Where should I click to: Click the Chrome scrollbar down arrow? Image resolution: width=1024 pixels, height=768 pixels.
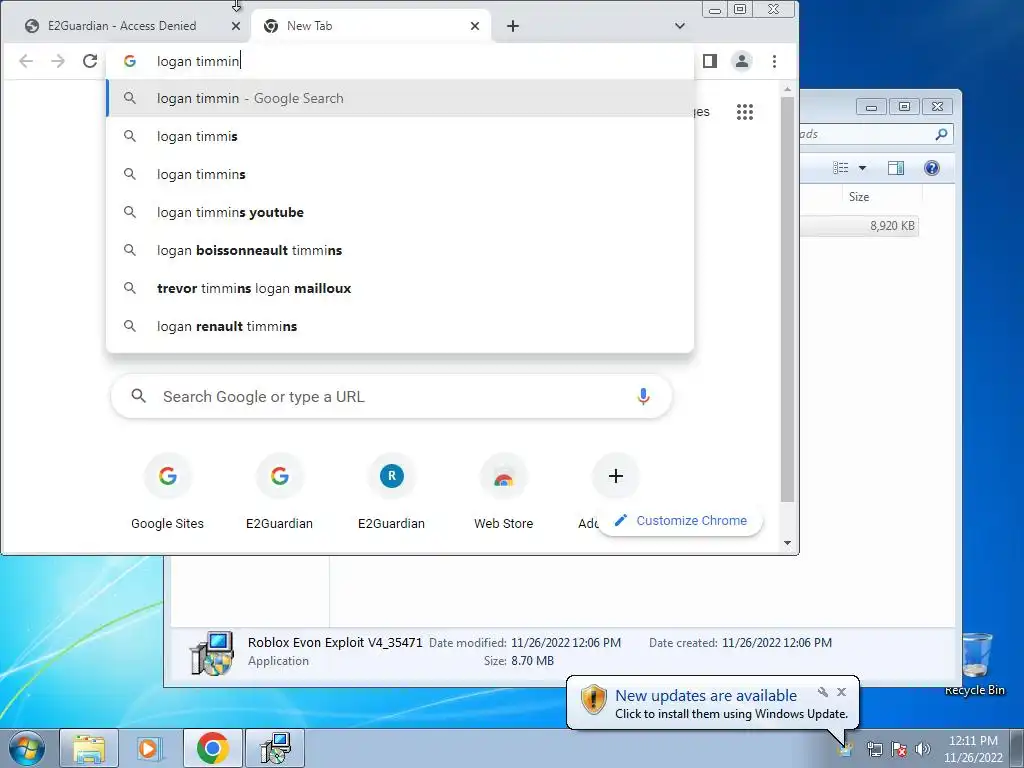pyautogui.click(x=788, y=543)
